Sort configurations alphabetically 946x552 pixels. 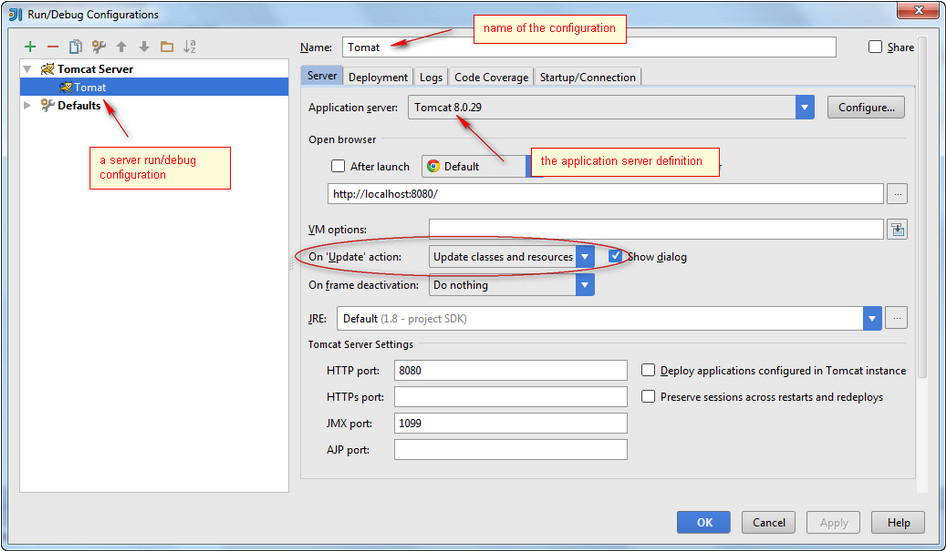pos(189,46)
